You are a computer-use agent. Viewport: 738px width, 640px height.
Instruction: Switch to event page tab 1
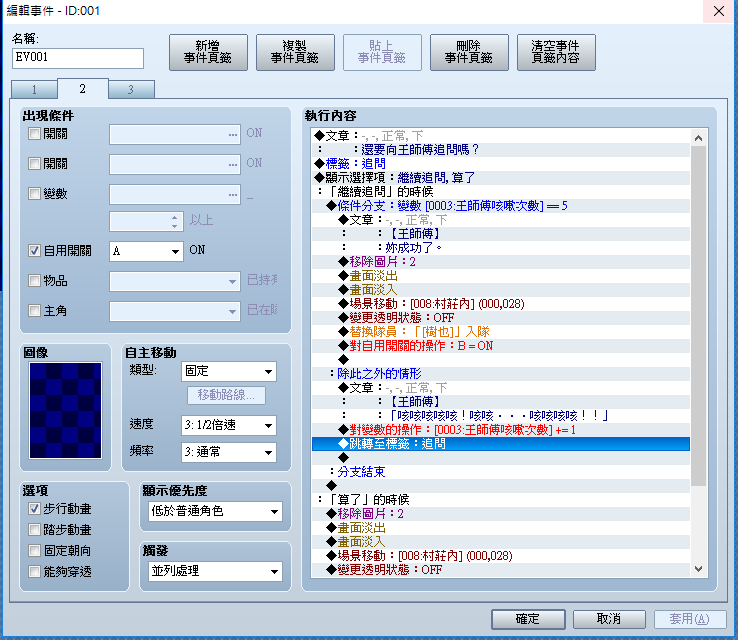pyautogui.click(x=34, y=89)
